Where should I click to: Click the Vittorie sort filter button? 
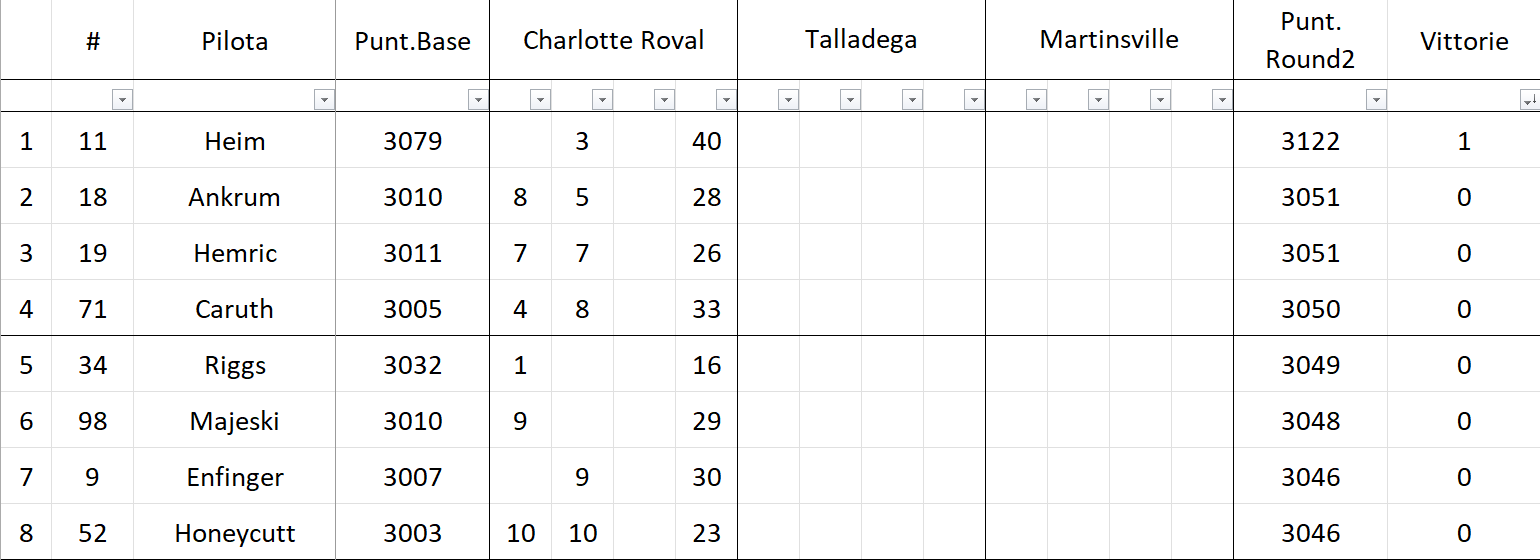pyautogui.click(x=1528, y=100)
